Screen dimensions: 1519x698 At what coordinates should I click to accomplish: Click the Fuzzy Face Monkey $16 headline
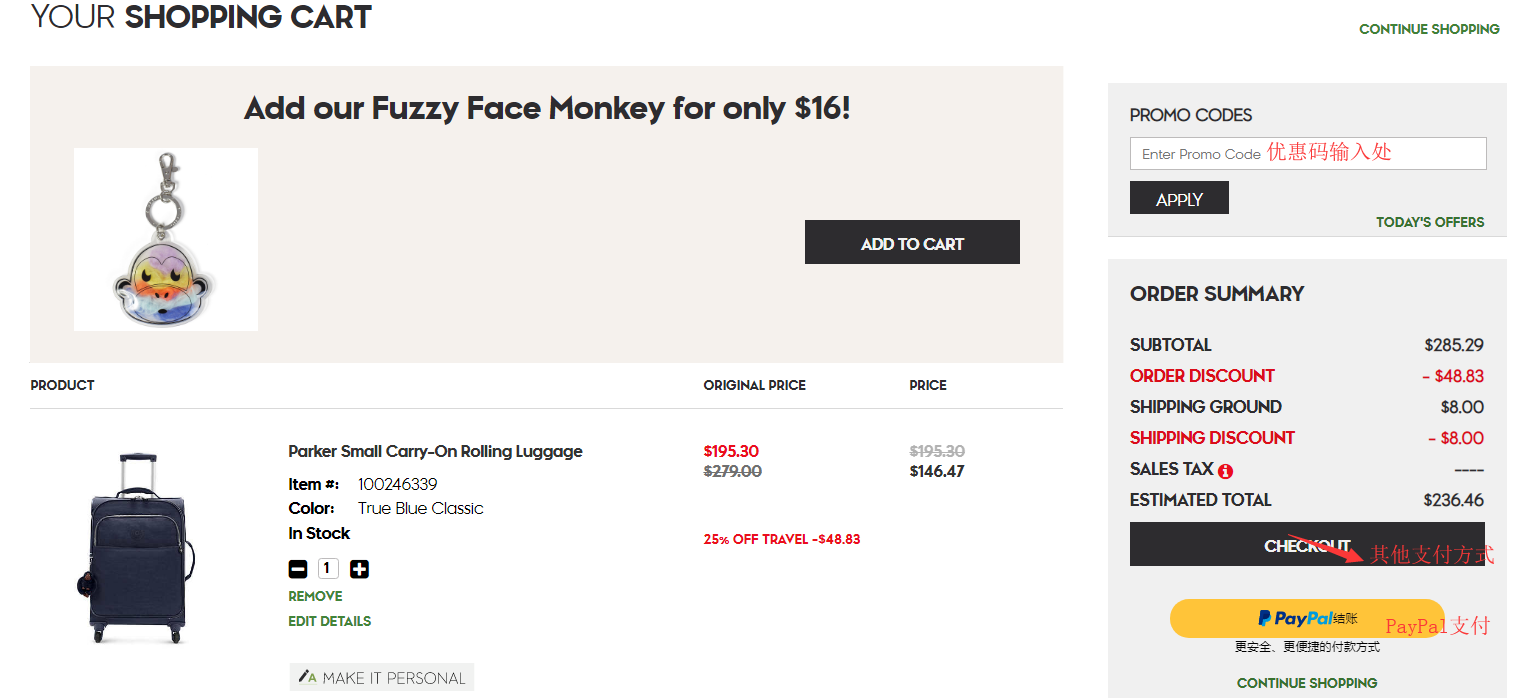tap(547, 108)
